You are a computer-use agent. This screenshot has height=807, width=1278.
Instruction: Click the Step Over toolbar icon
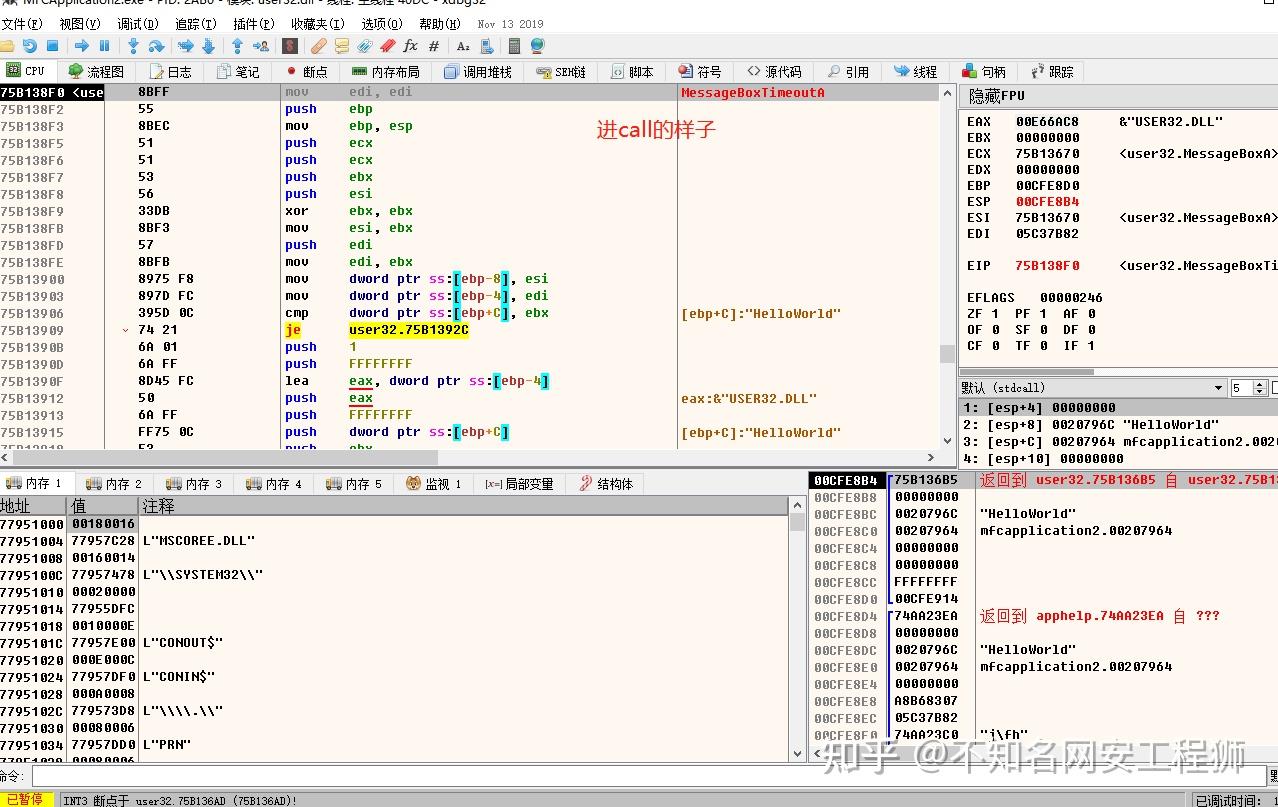point(156,46)
